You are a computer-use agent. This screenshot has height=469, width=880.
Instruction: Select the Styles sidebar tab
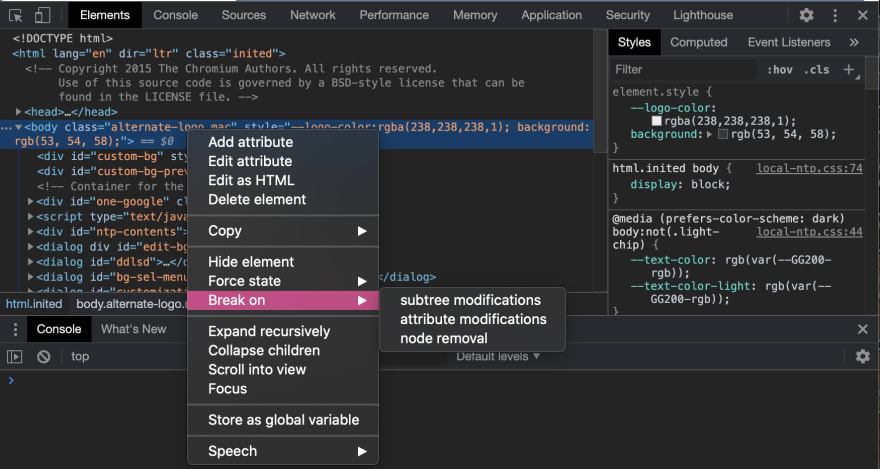pyautogui.click(x=634, y=42)
